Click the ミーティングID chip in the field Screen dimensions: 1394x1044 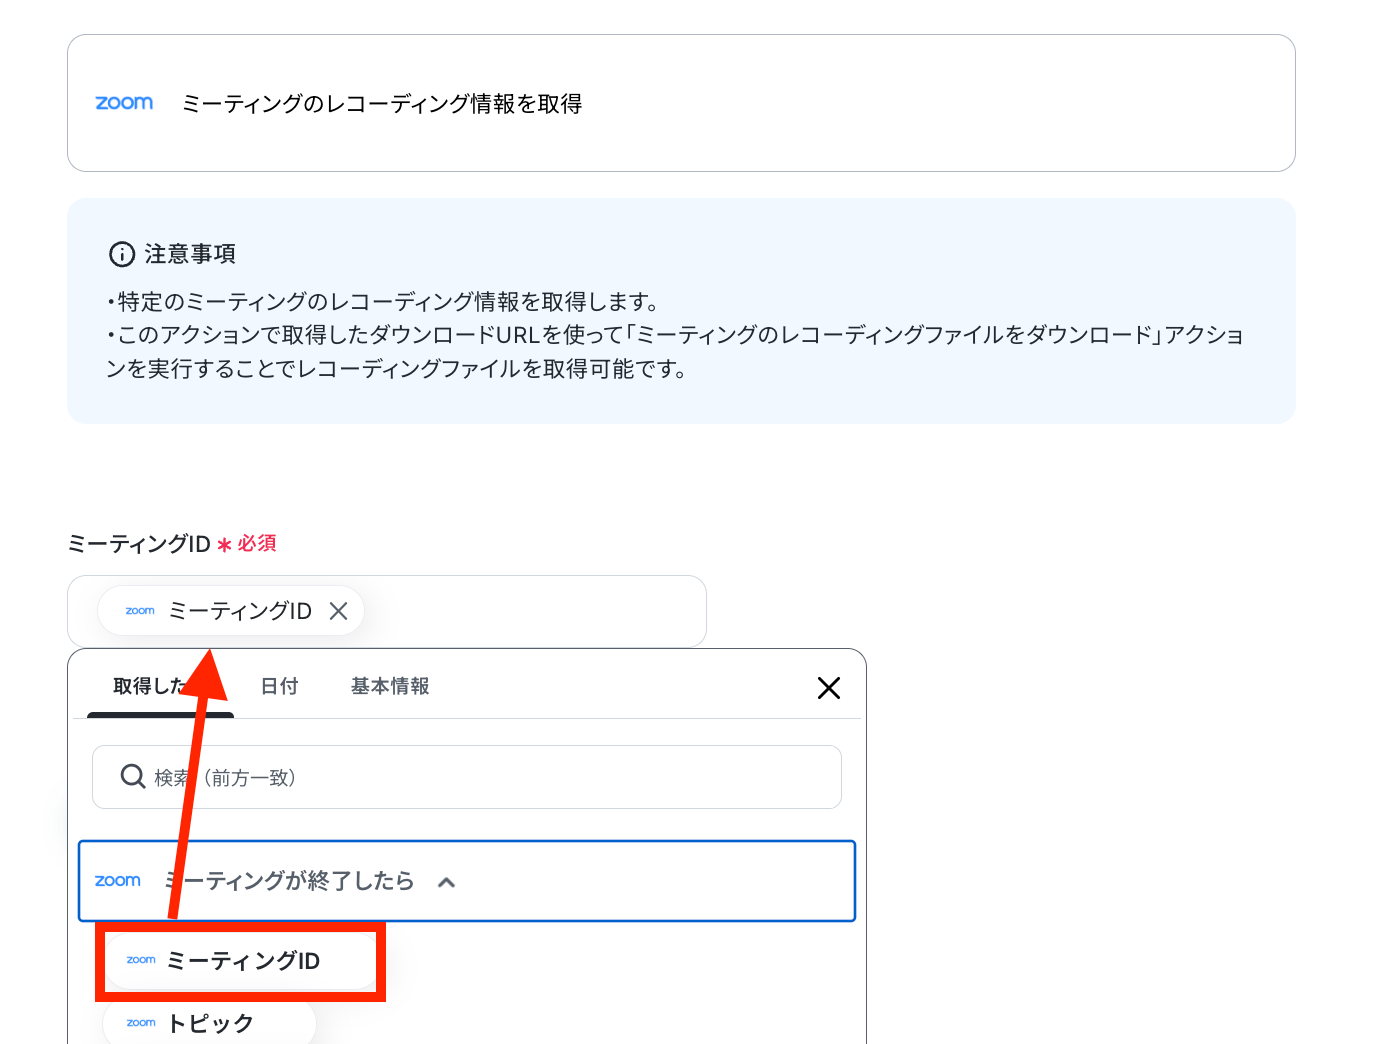231,611
